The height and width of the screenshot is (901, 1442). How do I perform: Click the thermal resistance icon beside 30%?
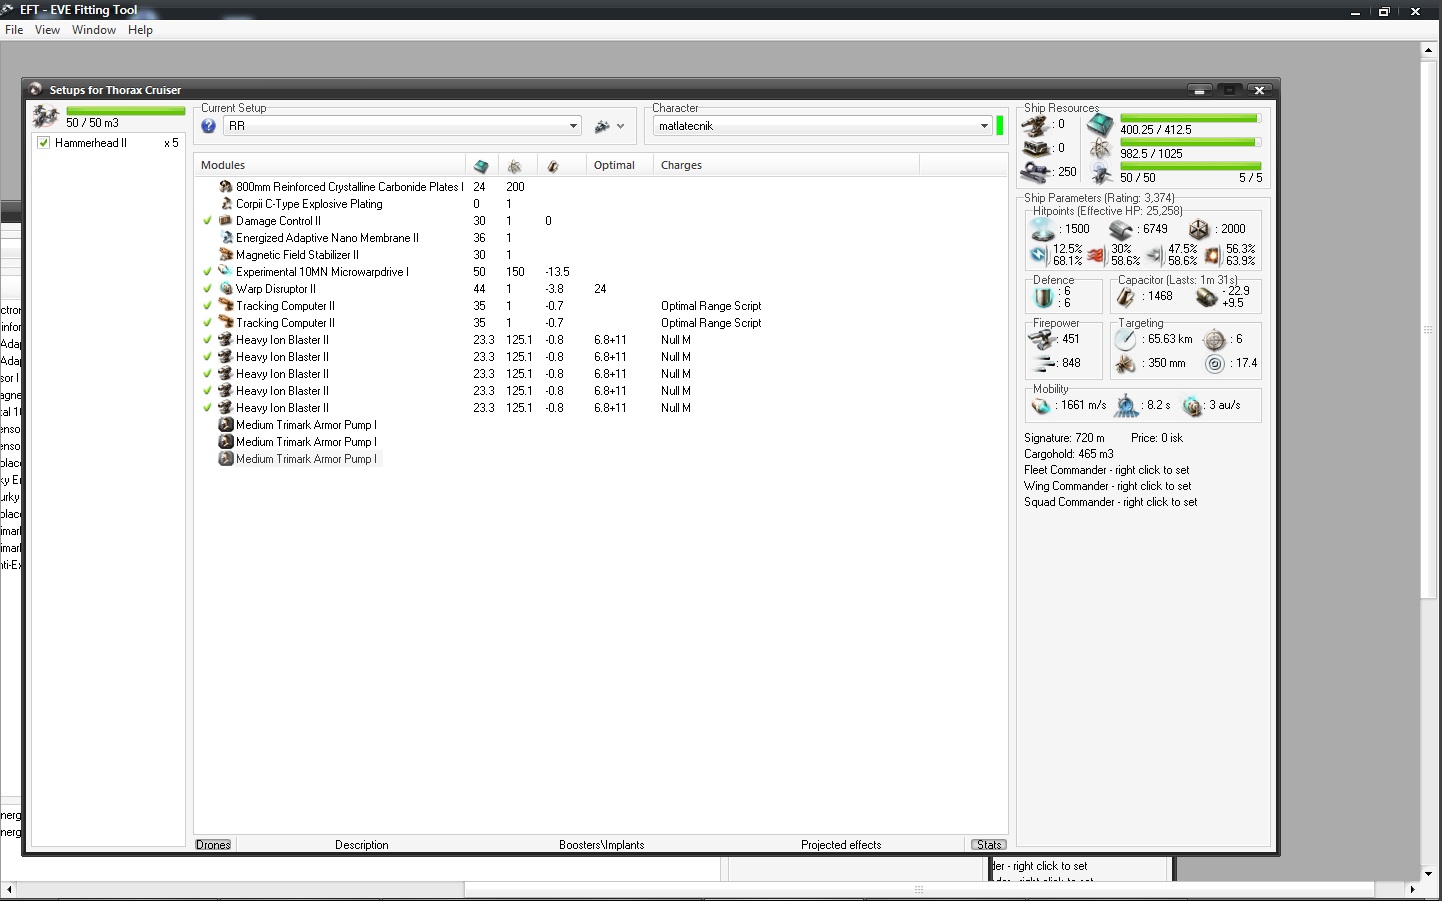click(x=1097, y=255)
